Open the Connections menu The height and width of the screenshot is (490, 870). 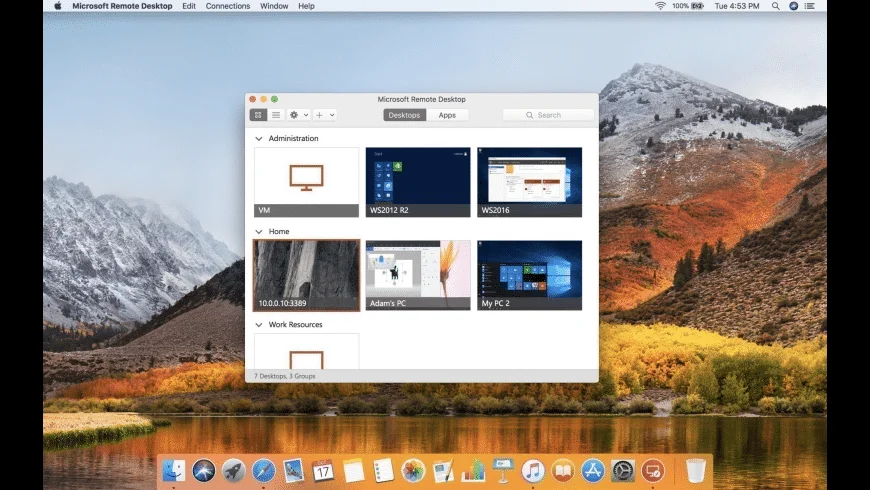click(227, 6)
